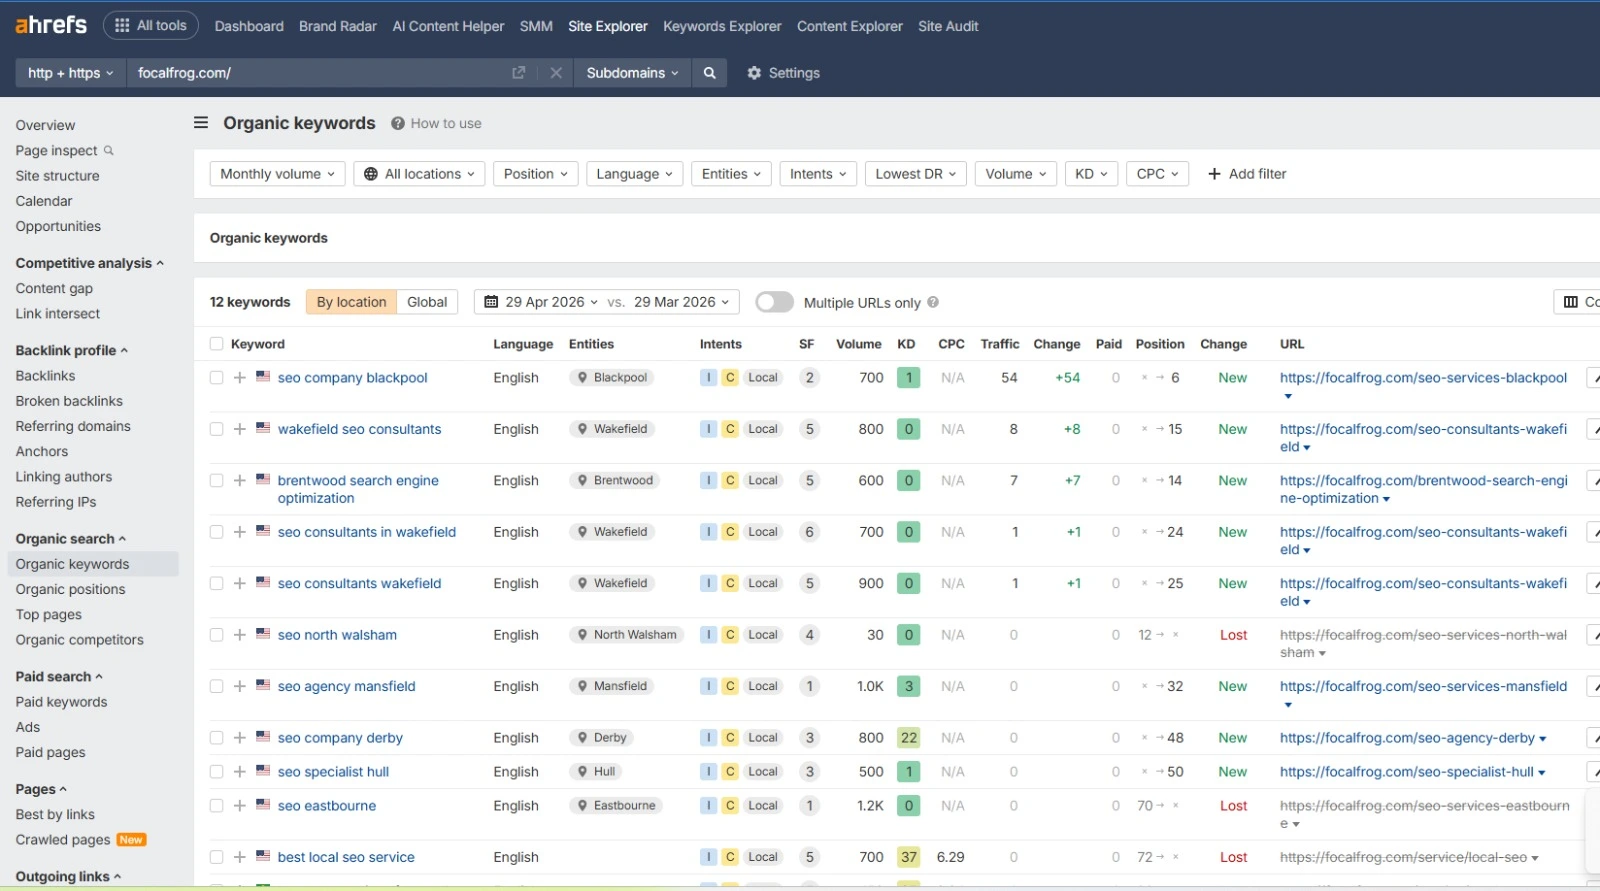Clear the focalfrog.com URL field
1600x891 pixels.
point(556,73)
